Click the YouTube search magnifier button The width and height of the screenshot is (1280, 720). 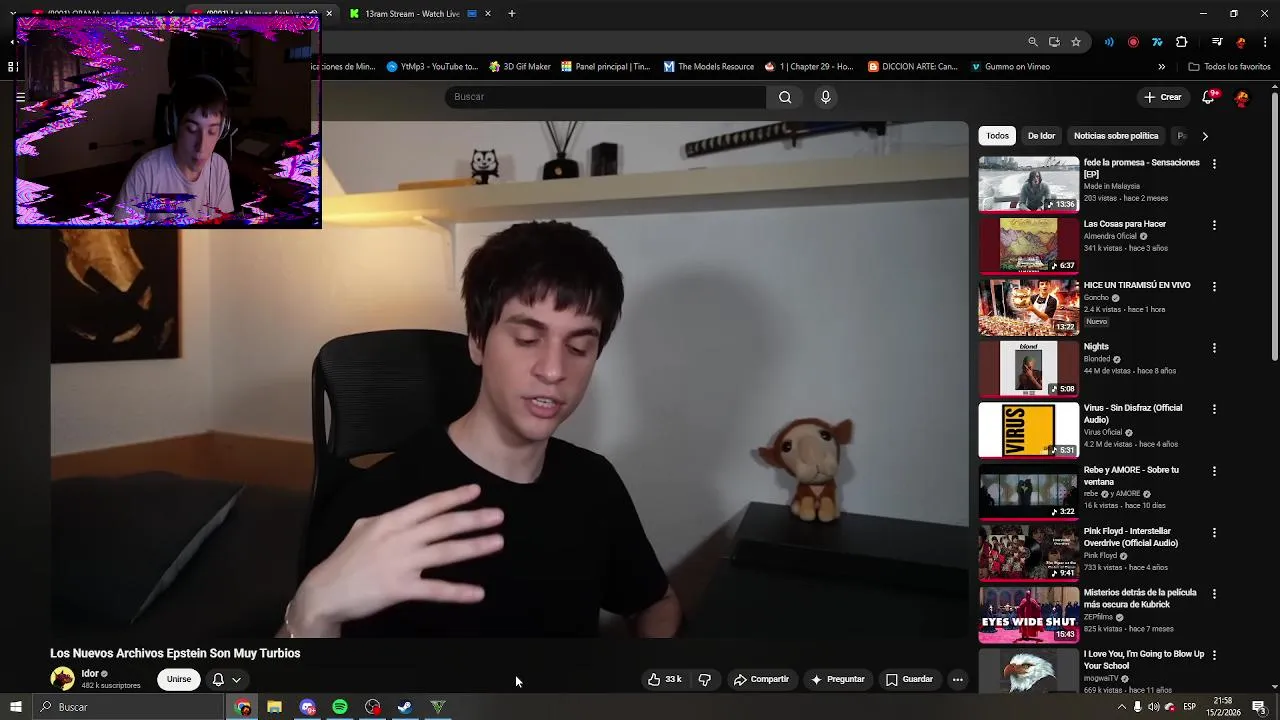(785, 97)
